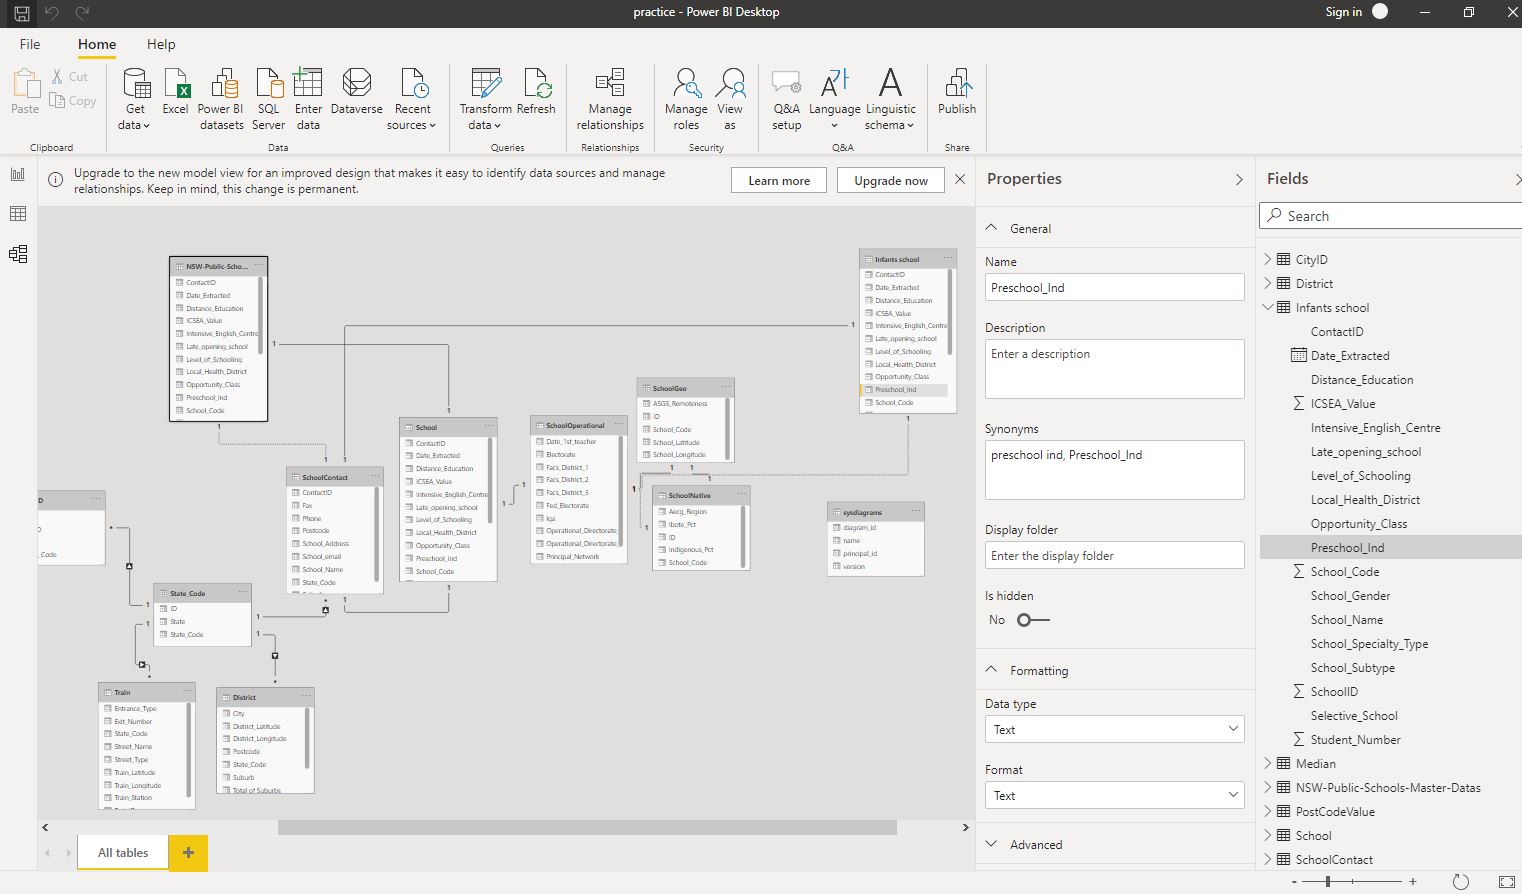Viewport: 1522px width, 894px height.
Task: Switch to Data view in sidebar
Action: coord(18,214)
